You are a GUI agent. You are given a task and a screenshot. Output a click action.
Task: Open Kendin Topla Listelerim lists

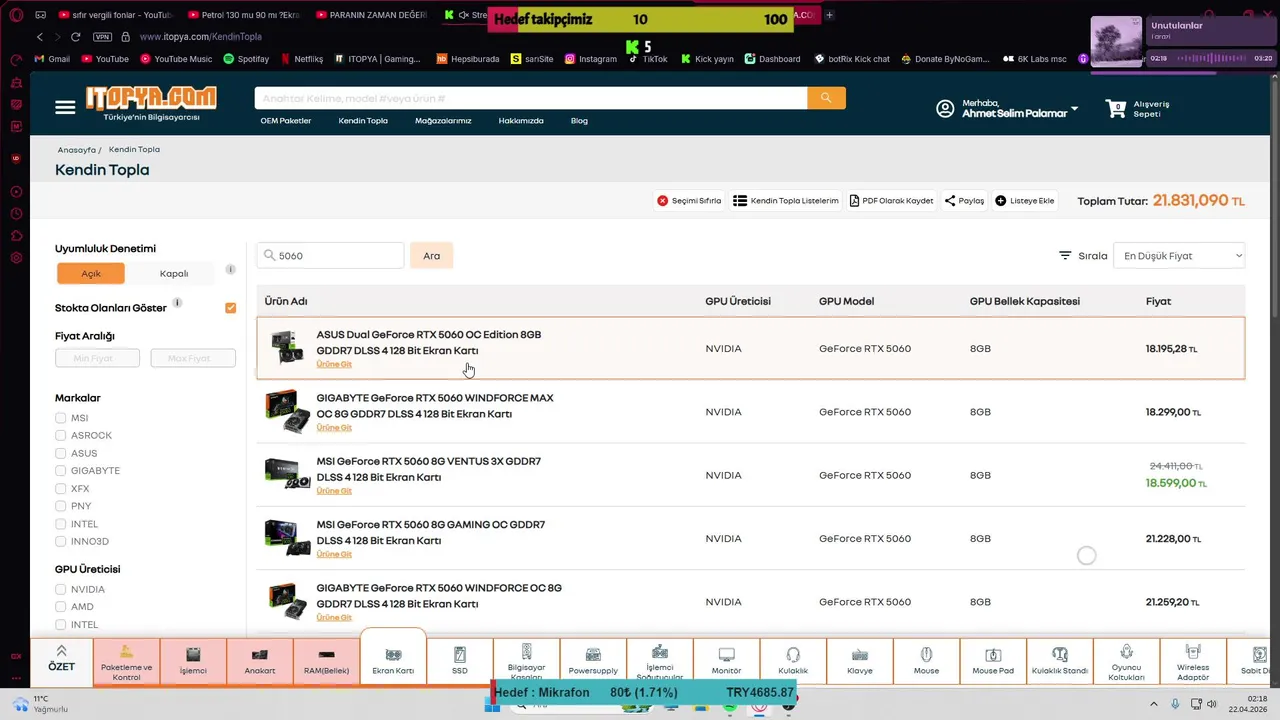(x=786, y=201)
